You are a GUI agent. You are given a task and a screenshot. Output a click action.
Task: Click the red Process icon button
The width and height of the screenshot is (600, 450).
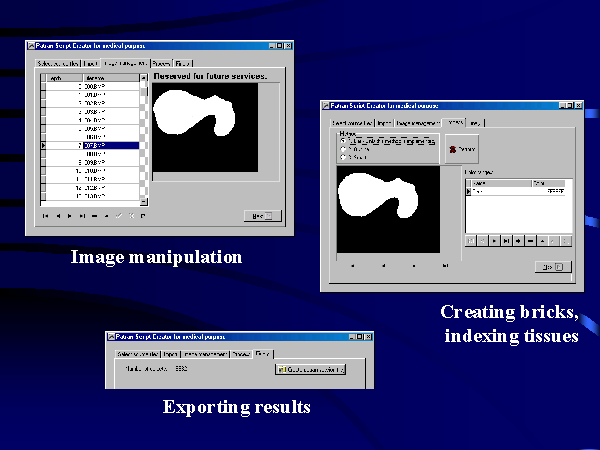[454, 148]
